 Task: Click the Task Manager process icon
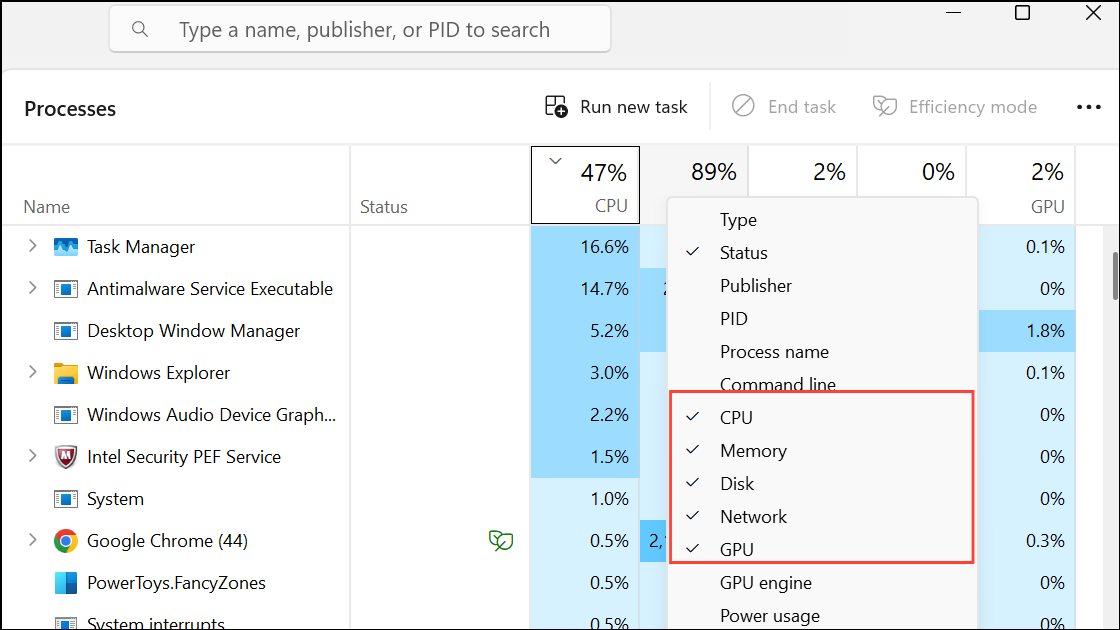(65, 247)
